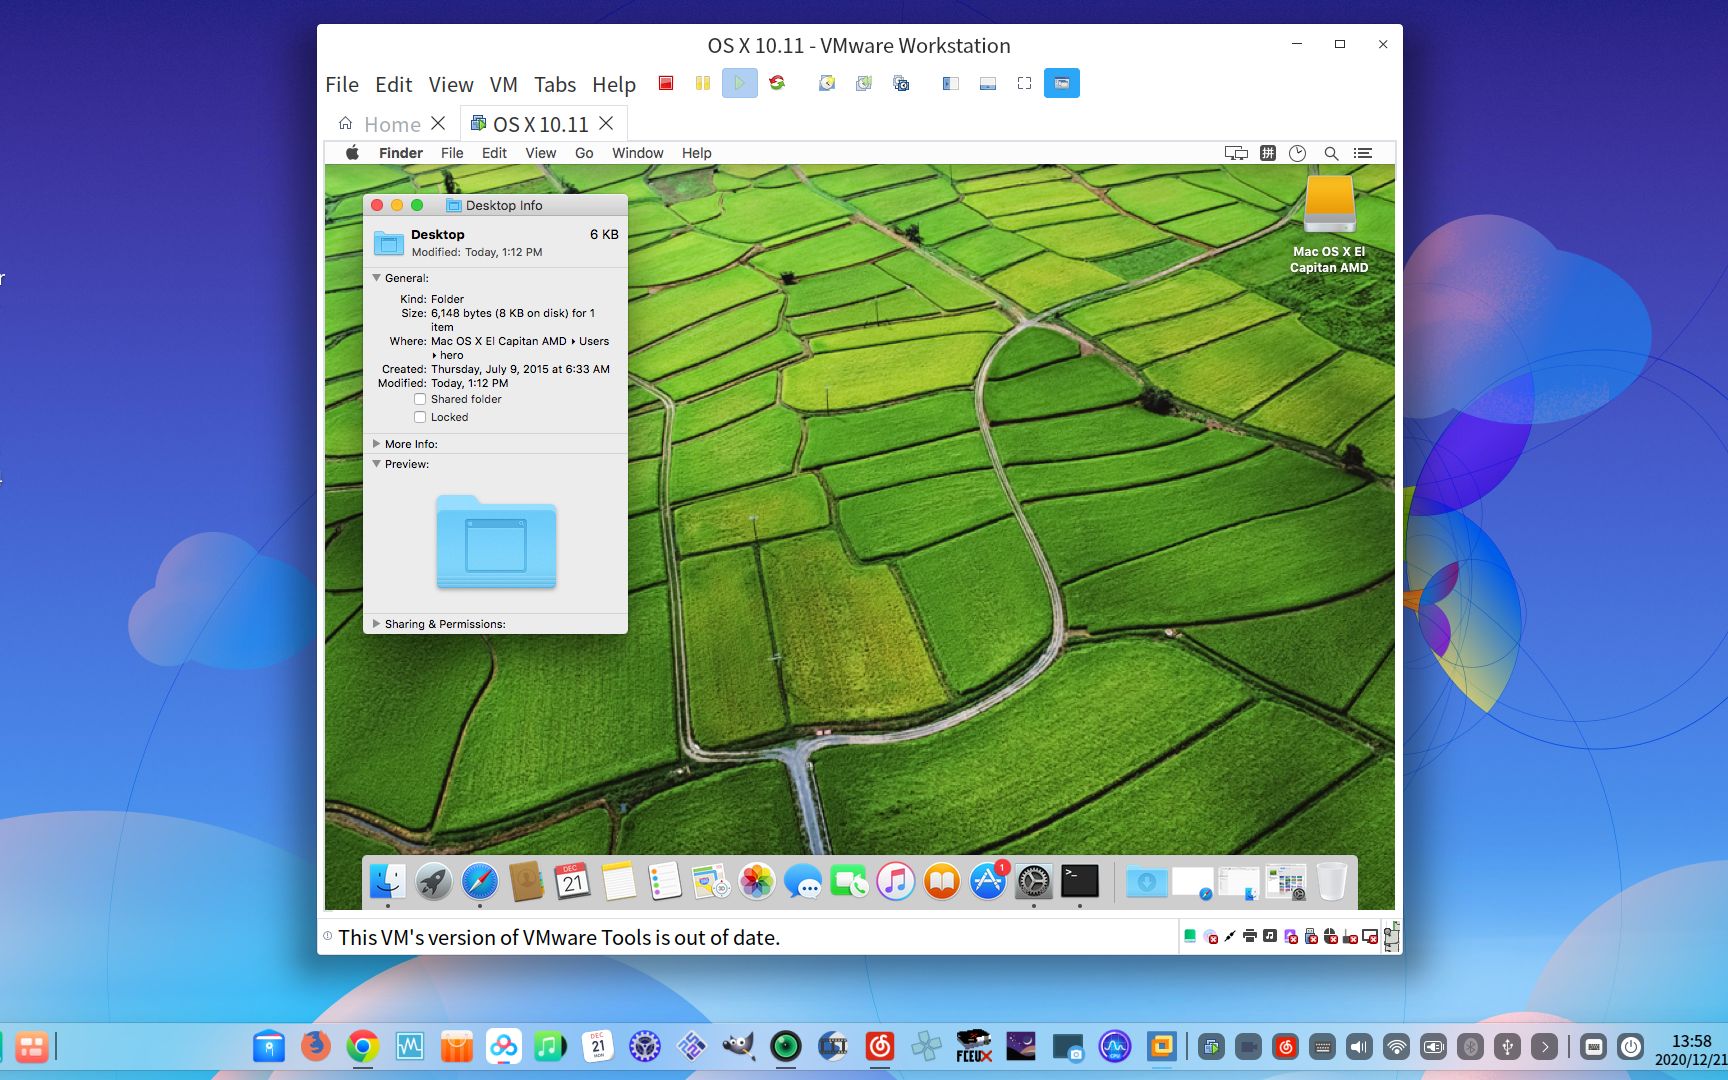The image size is (1728, 1080).
Task: Open Photos pinwheel icon in dock
Action: [757, 881]
